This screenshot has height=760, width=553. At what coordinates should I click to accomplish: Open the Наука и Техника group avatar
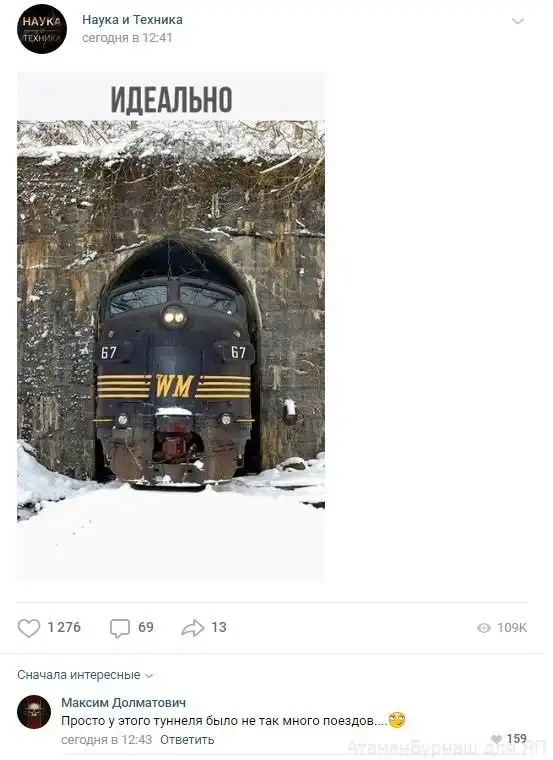(x=42, y=29)
